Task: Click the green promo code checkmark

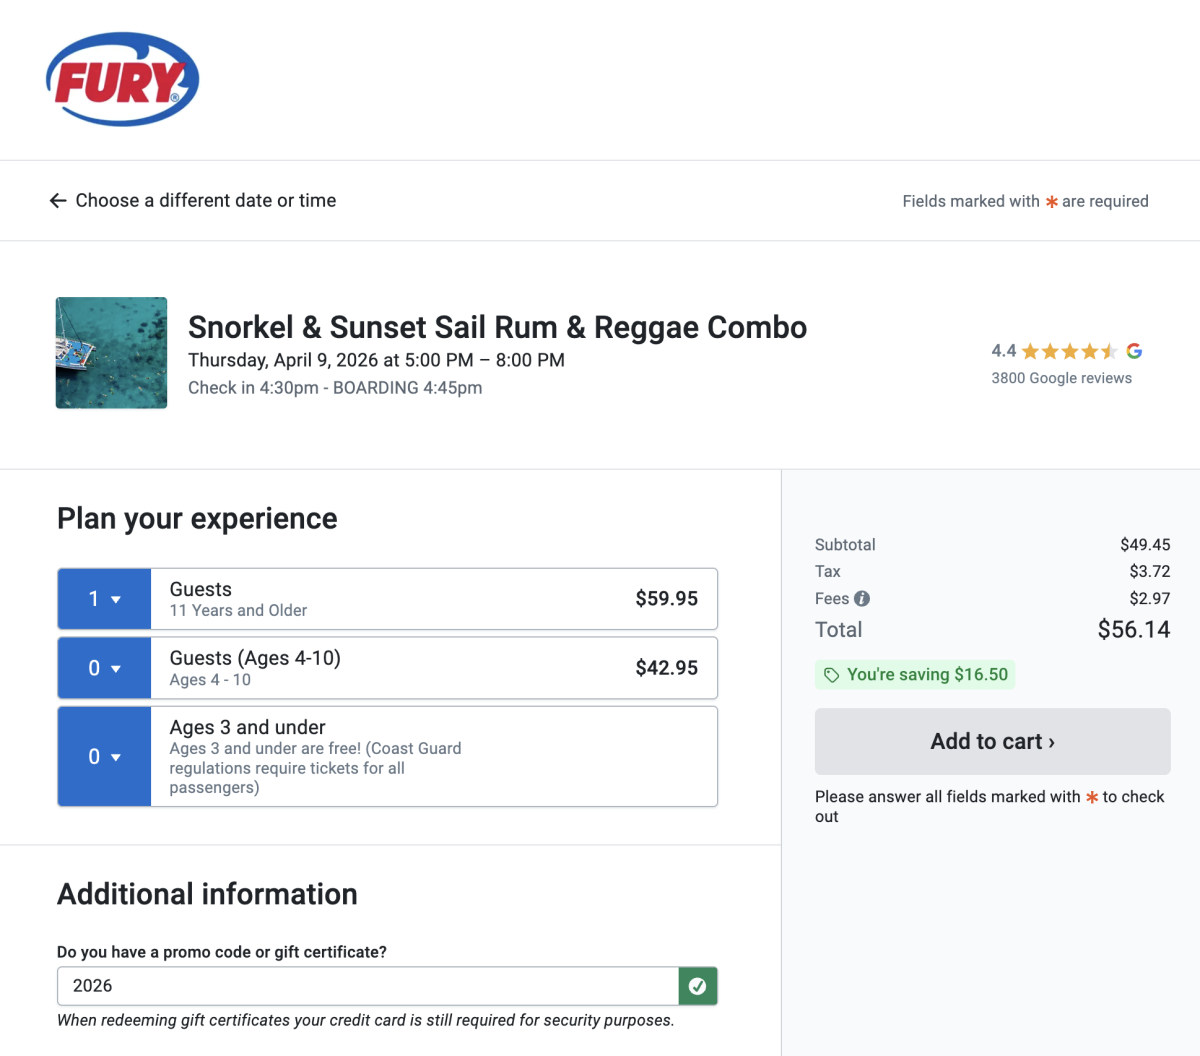Action: click(x=698, y=986)
